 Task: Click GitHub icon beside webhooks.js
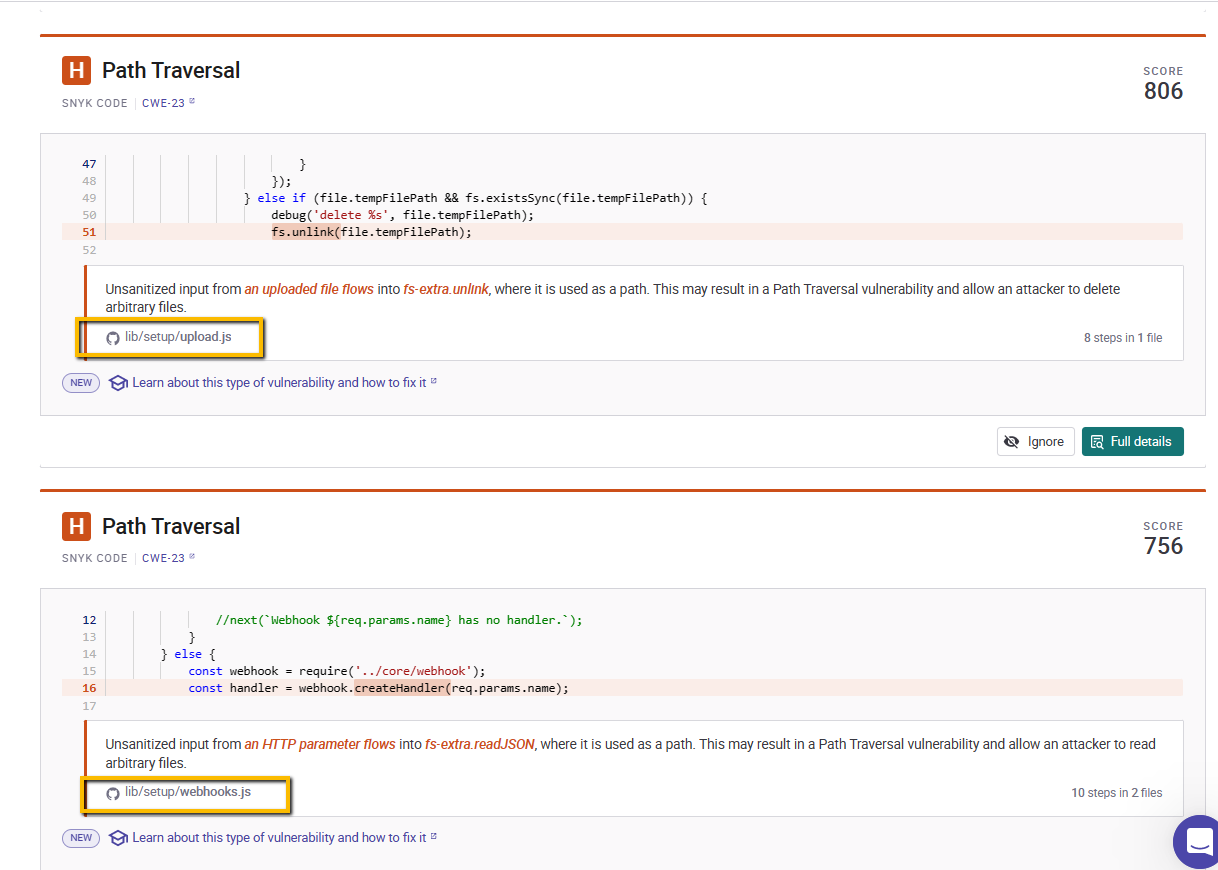click(x=113, y=793)
